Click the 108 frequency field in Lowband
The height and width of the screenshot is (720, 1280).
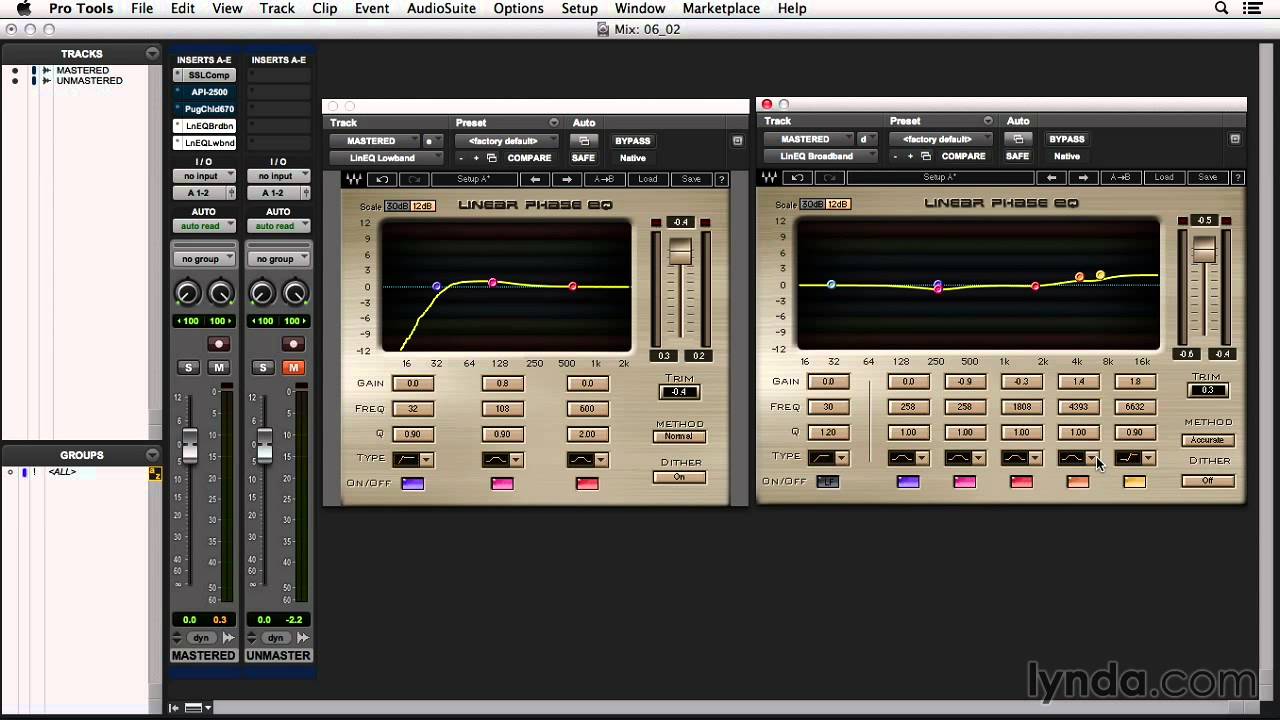(x=502, y=409)
